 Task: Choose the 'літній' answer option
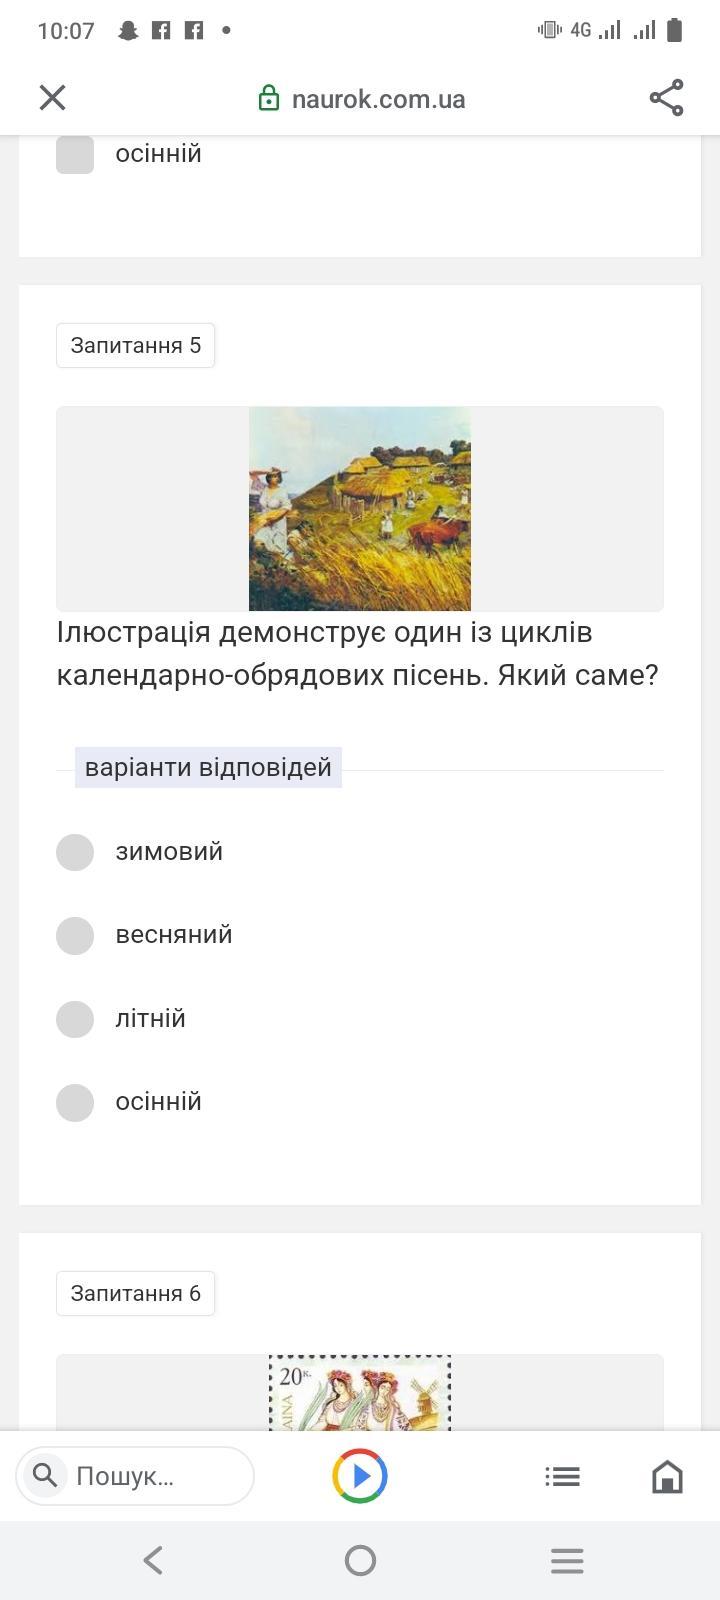[75, 1019]
